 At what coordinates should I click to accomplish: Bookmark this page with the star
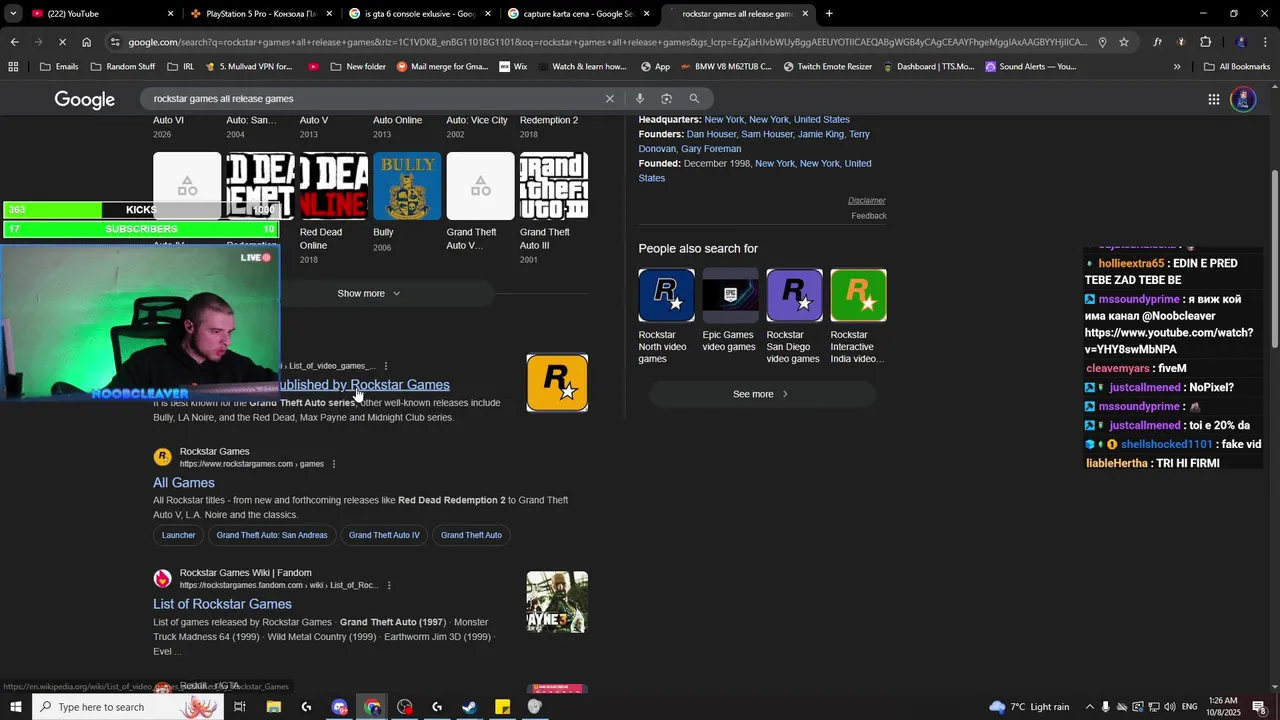1124,42
